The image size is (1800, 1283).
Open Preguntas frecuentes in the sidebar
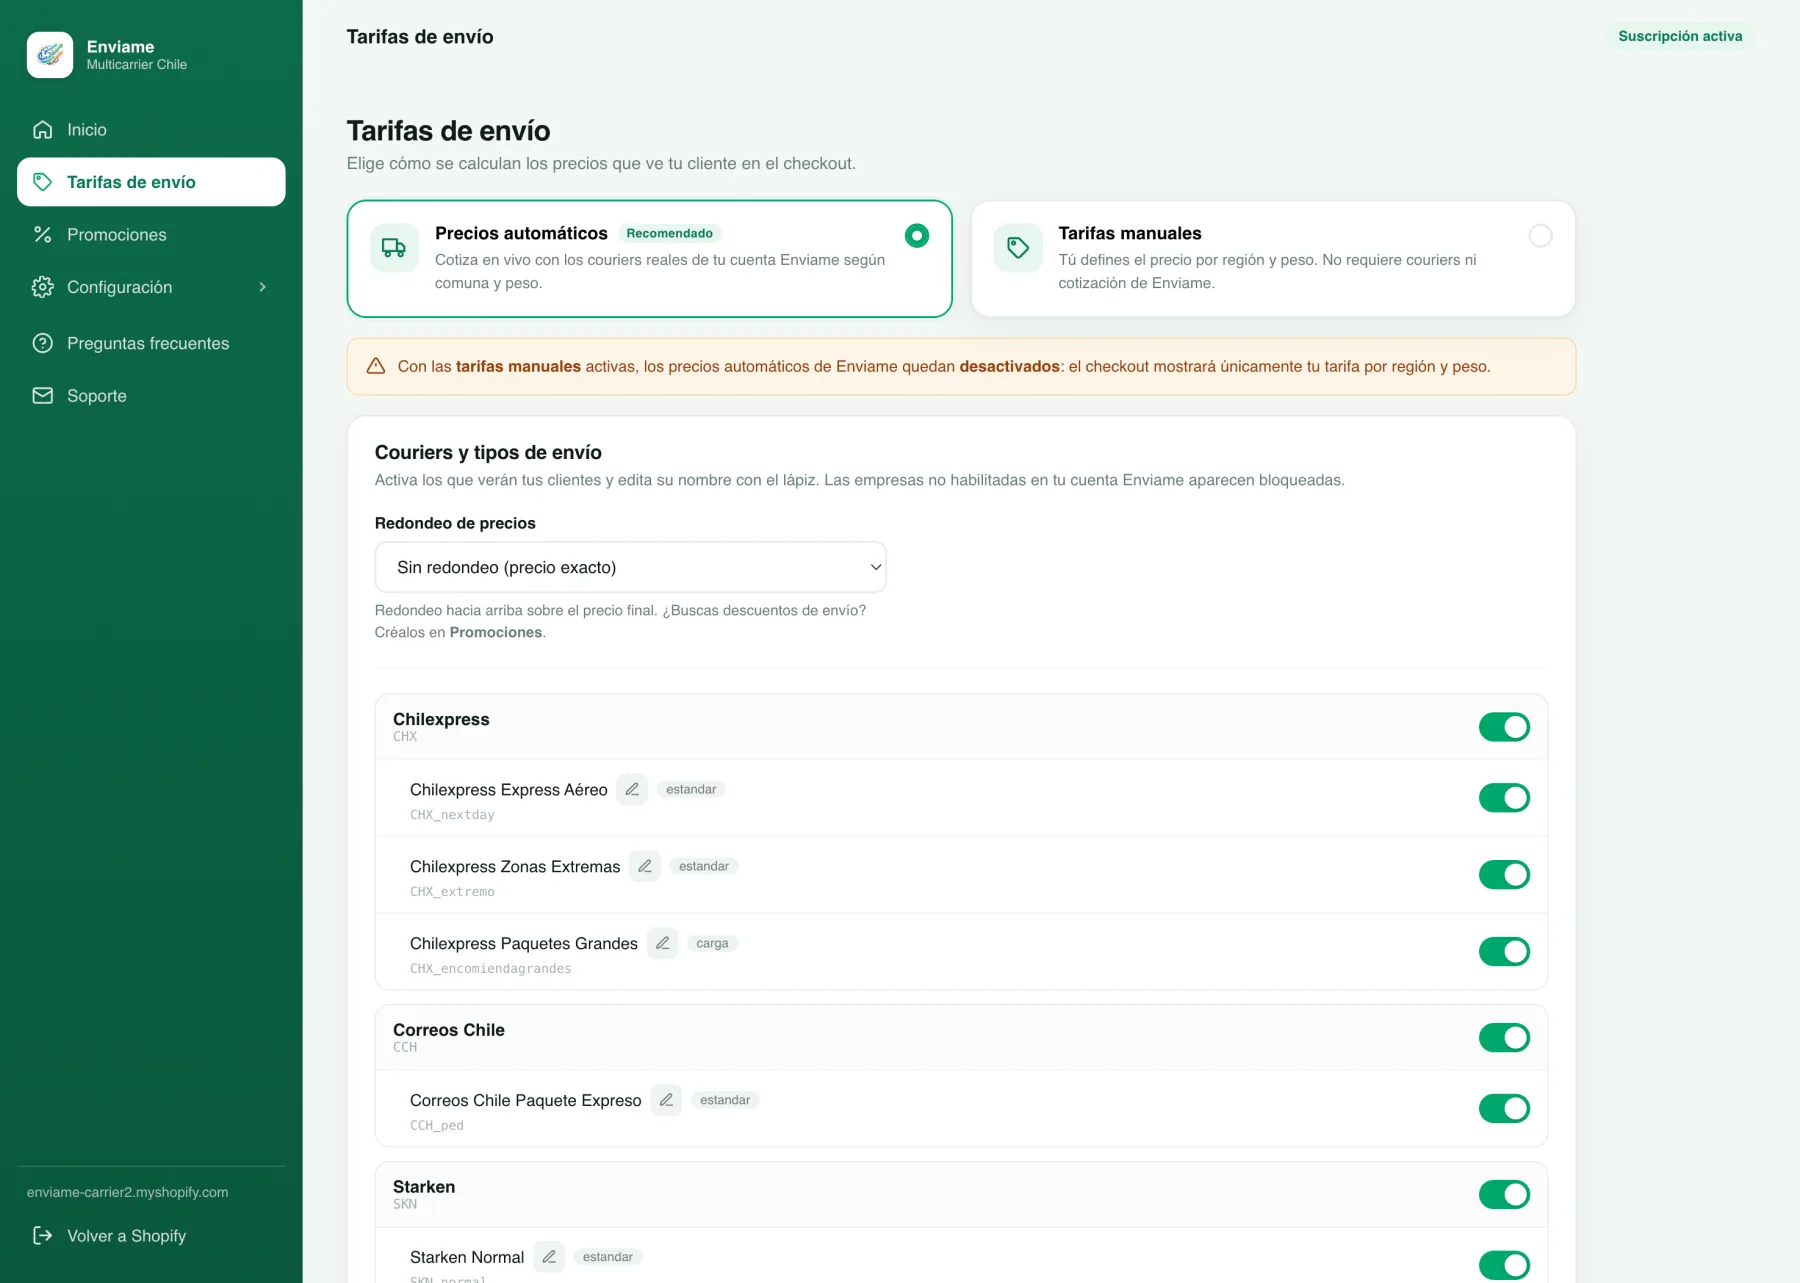(151, 343)
